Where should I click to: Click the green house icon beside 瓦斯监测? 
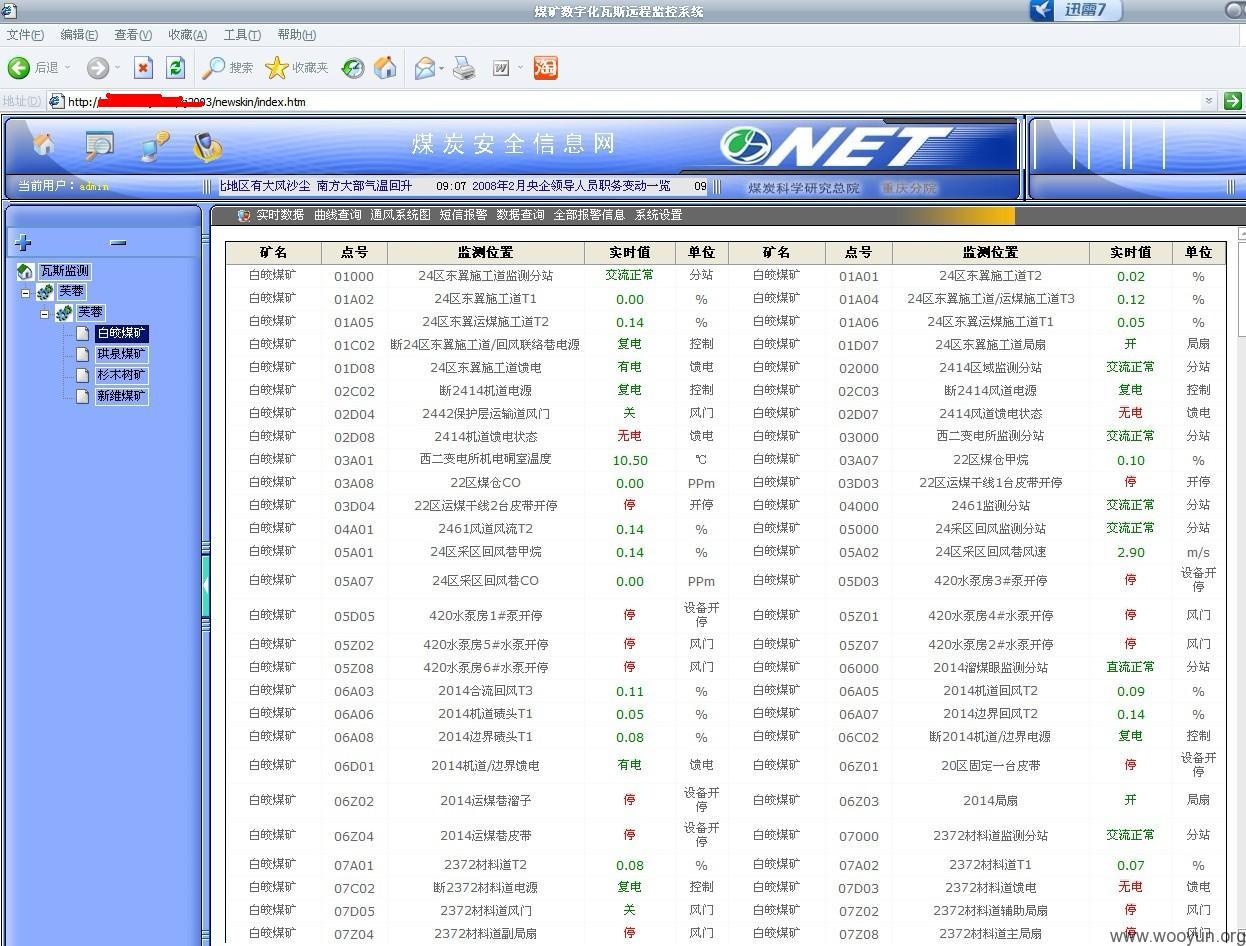(x=26, y=271)
